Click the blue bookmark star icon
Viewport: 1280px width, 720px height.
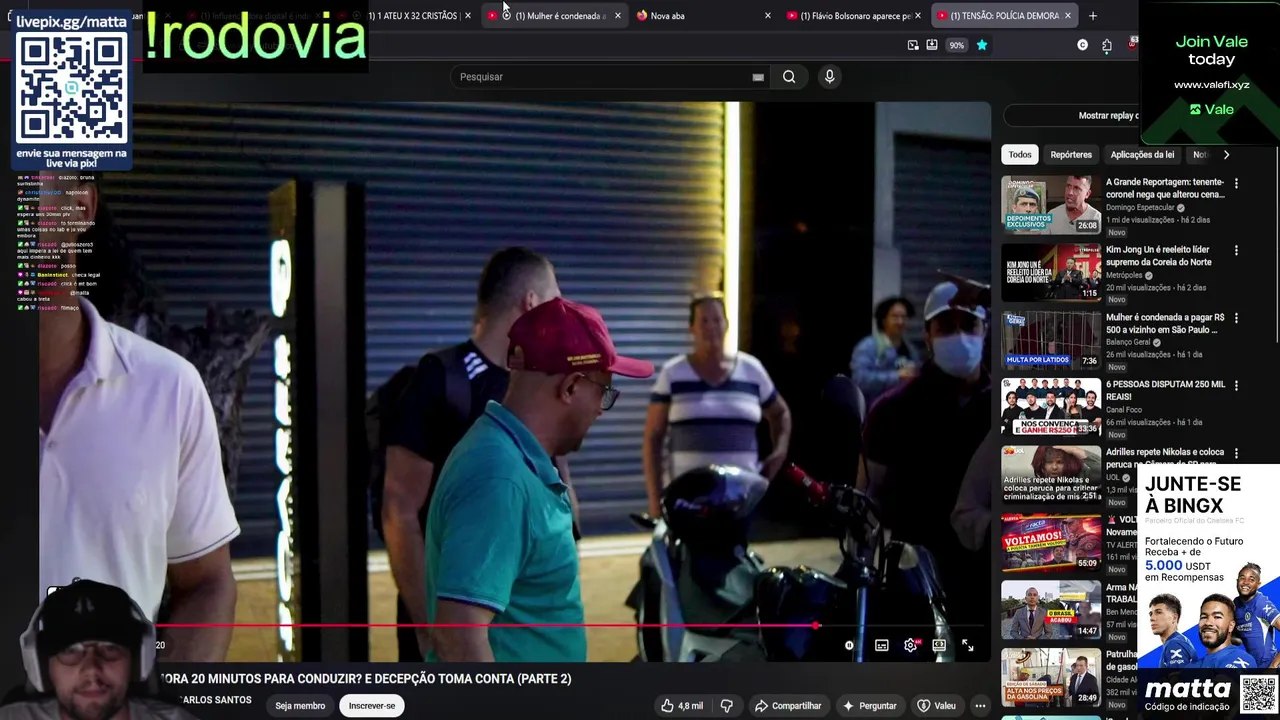pos(982,45)
